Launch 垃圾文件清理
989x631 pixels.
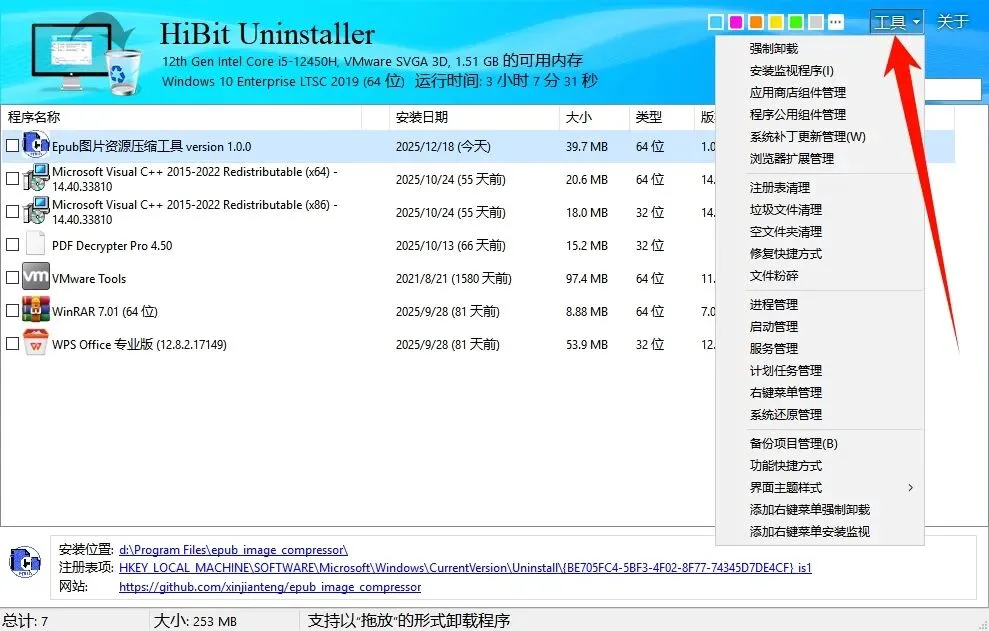786,209
